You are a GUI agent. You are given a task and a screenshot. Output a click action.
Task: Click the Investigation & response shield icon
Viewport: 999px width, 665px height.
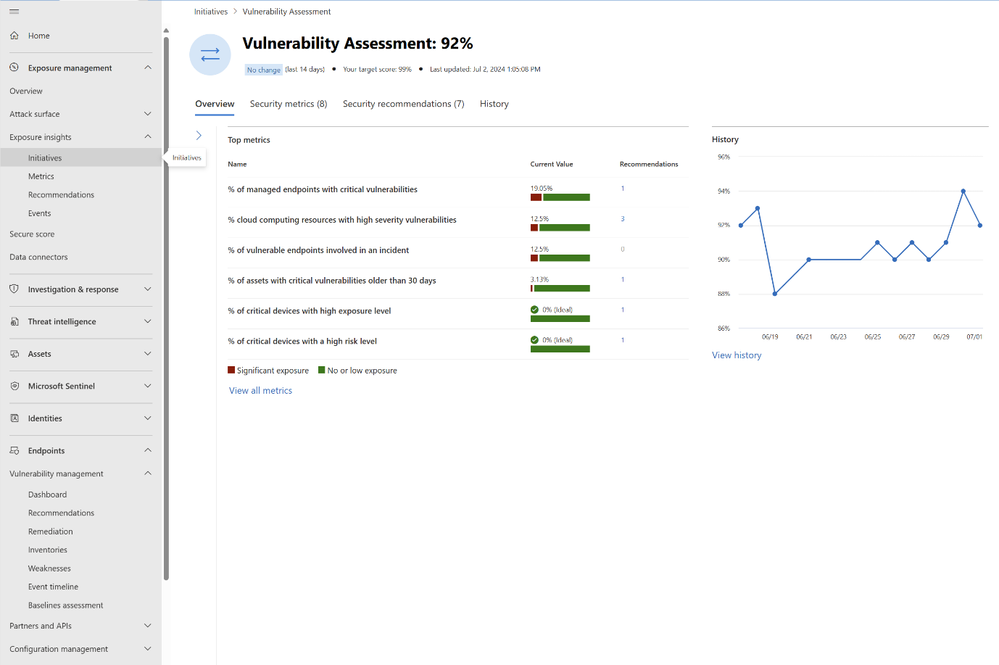coord(14,289)
